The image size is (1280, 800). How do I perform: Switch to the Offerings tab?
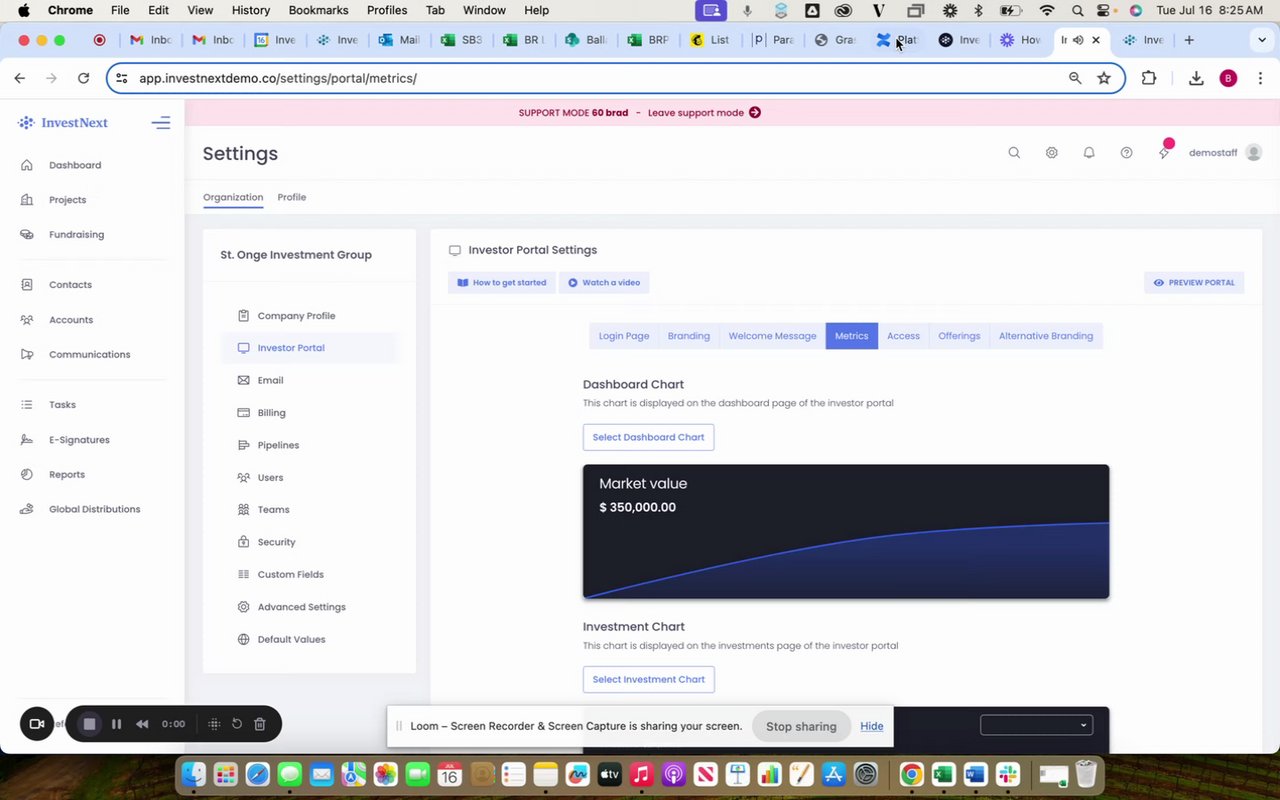coord(959,336)
